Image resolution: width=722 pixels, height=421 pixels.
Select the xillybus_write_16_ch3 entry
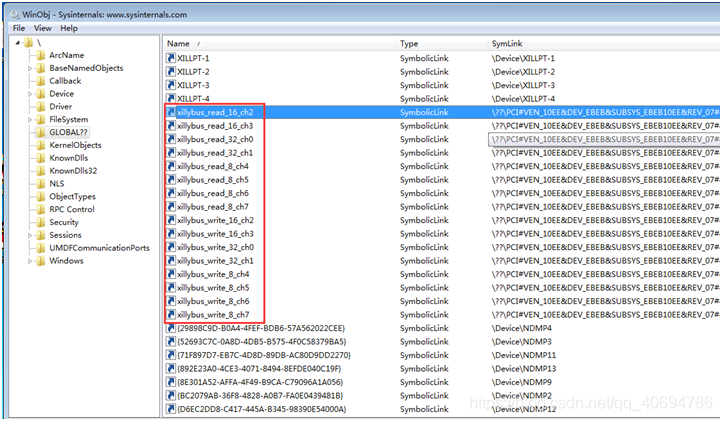215,234
